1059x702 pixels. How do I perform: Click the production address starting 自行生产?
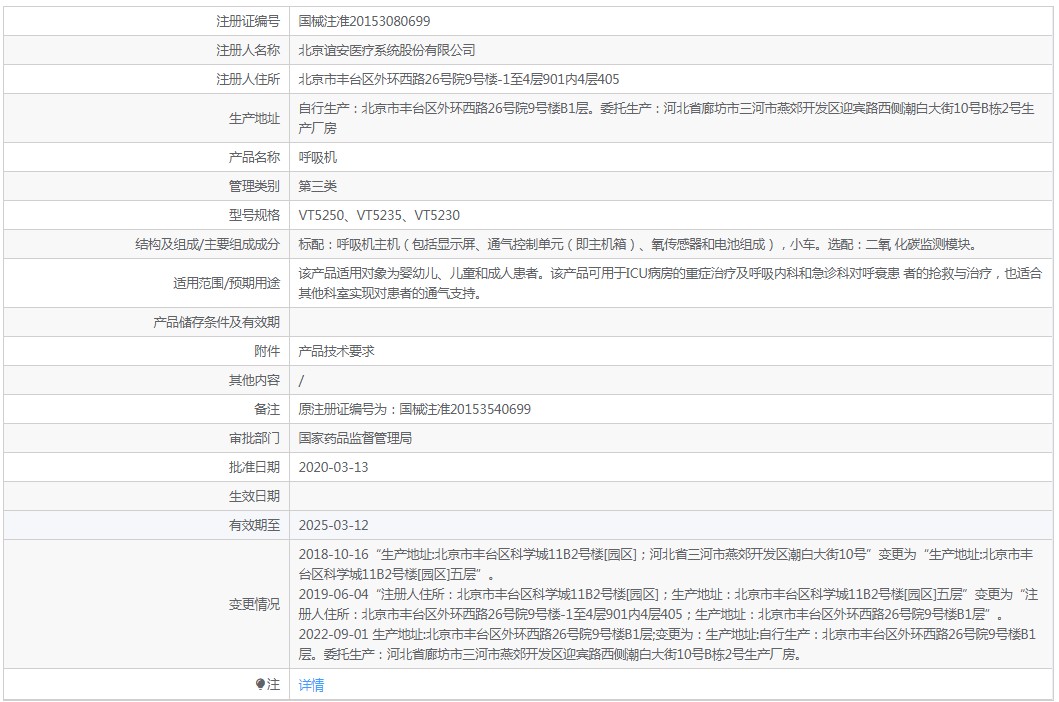click(x=667, y=118)
